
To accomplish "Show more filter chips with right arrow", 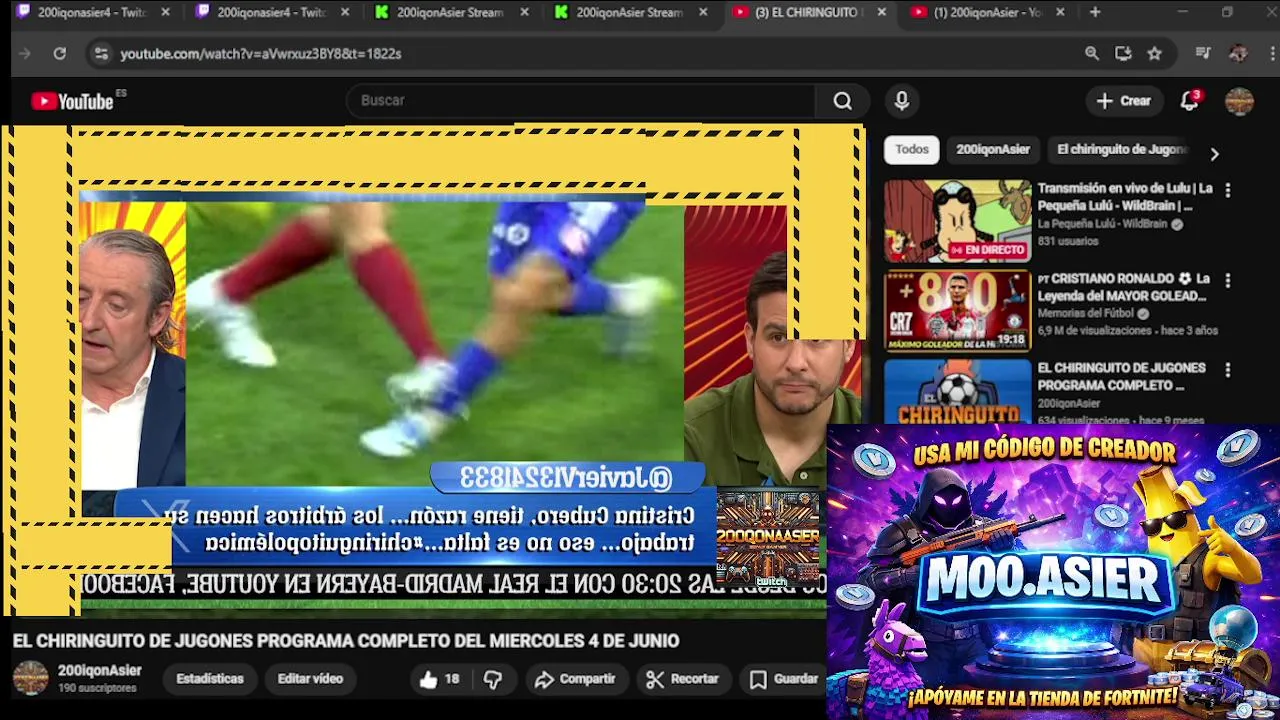I will [1214, 154].
